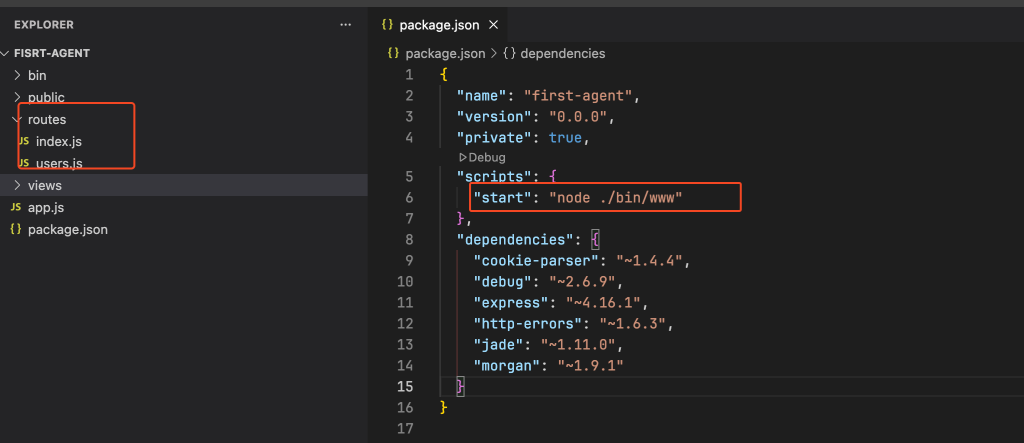Image resolution: width=1024 pixels, height=443 pixels.
Task: Click package.json braces icon in Explorer tree
Action: pyautogui.click(x=16, y=229)
